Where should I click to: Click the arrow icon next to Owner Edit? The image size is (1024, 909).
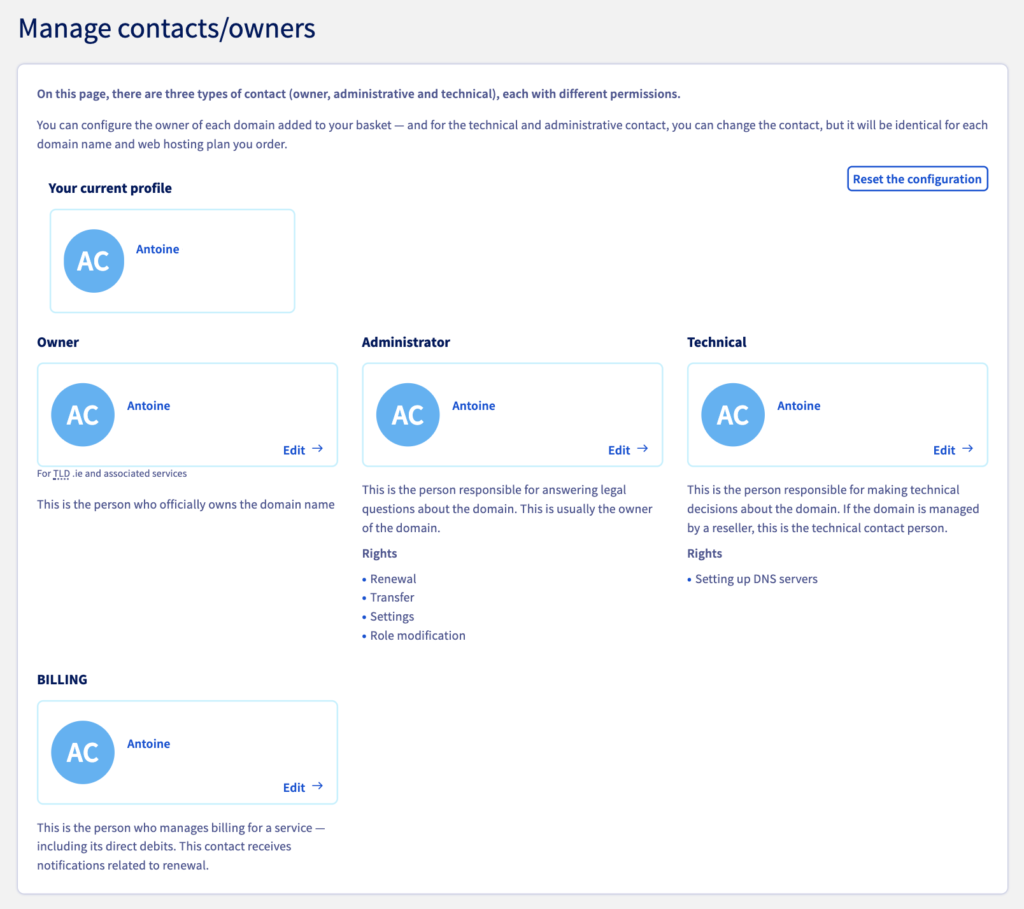click(317, 449)
